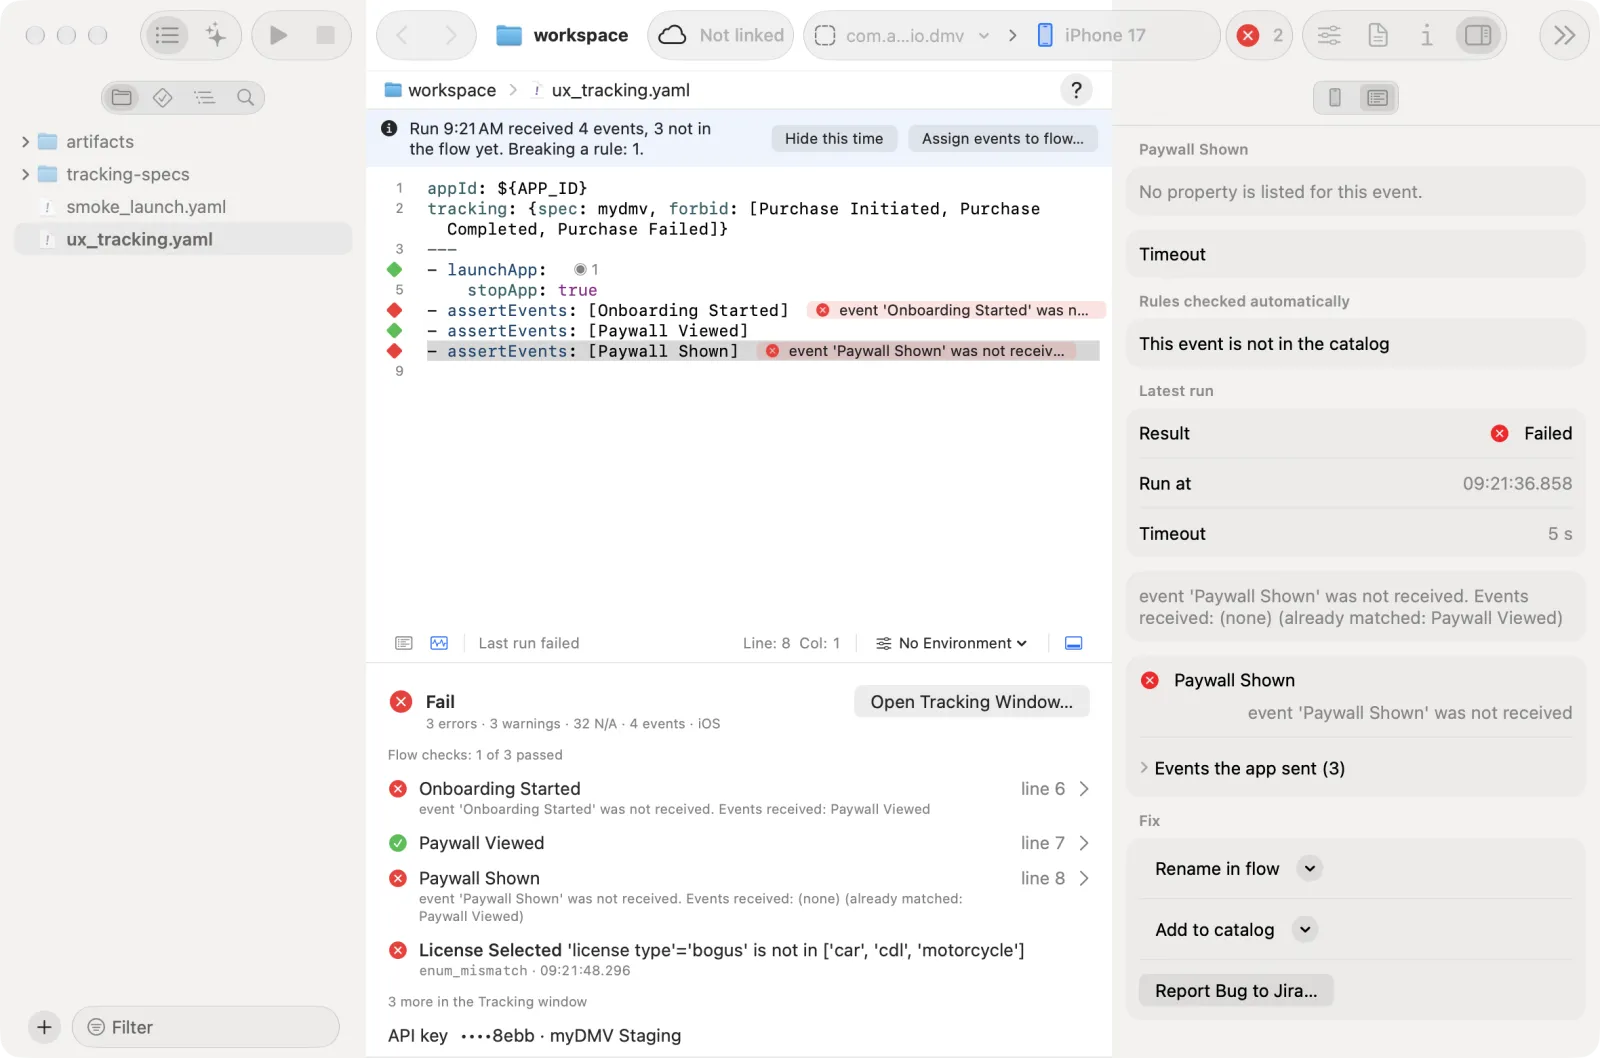
Task: Open the help question mark button
Action: pos(1076,90)
